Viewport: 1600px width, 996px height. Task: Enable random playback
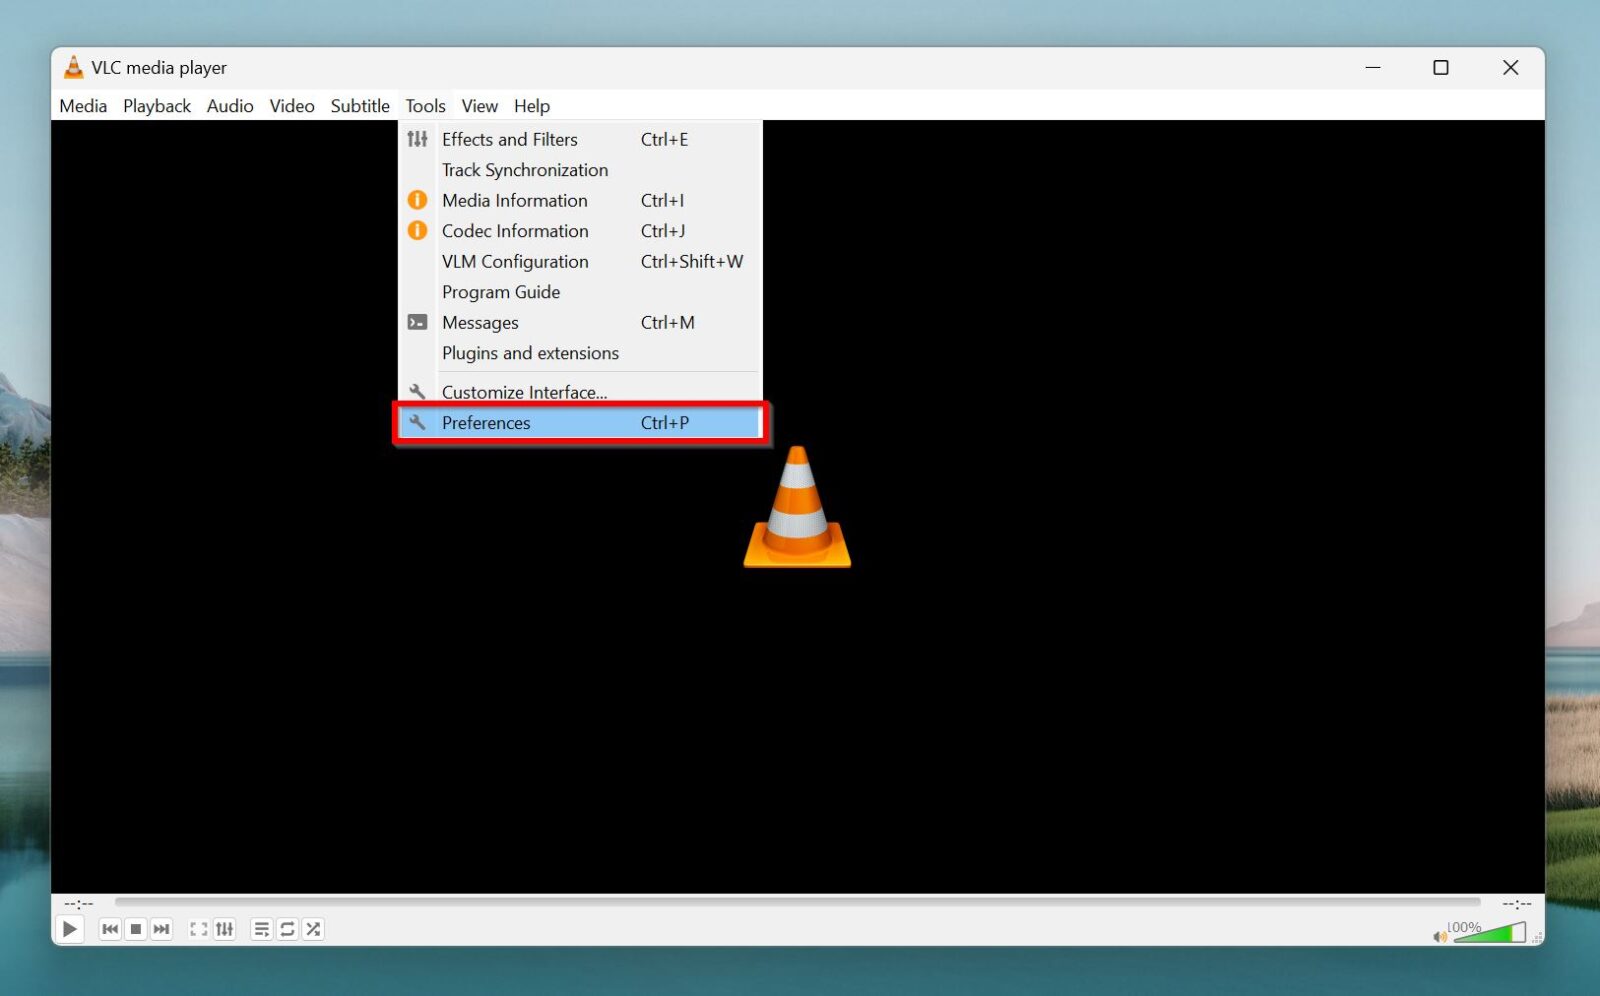pyautogui.click(x=313, y=928)
